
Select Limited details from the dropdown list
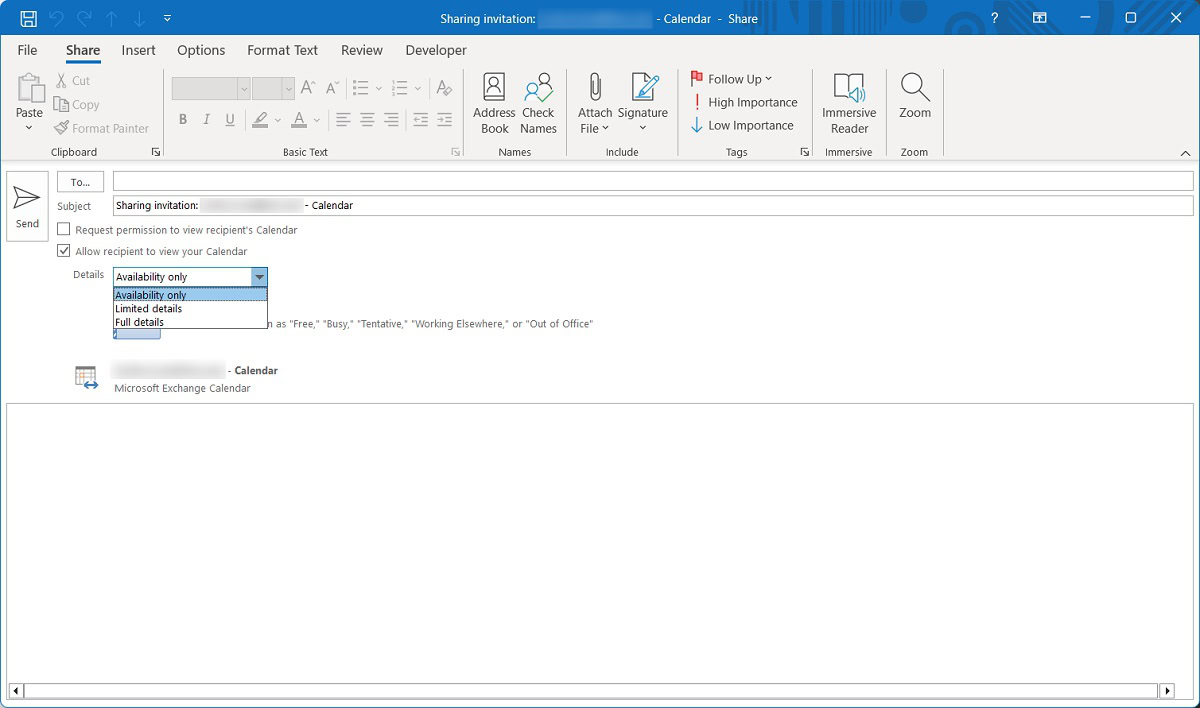(148, 309)
